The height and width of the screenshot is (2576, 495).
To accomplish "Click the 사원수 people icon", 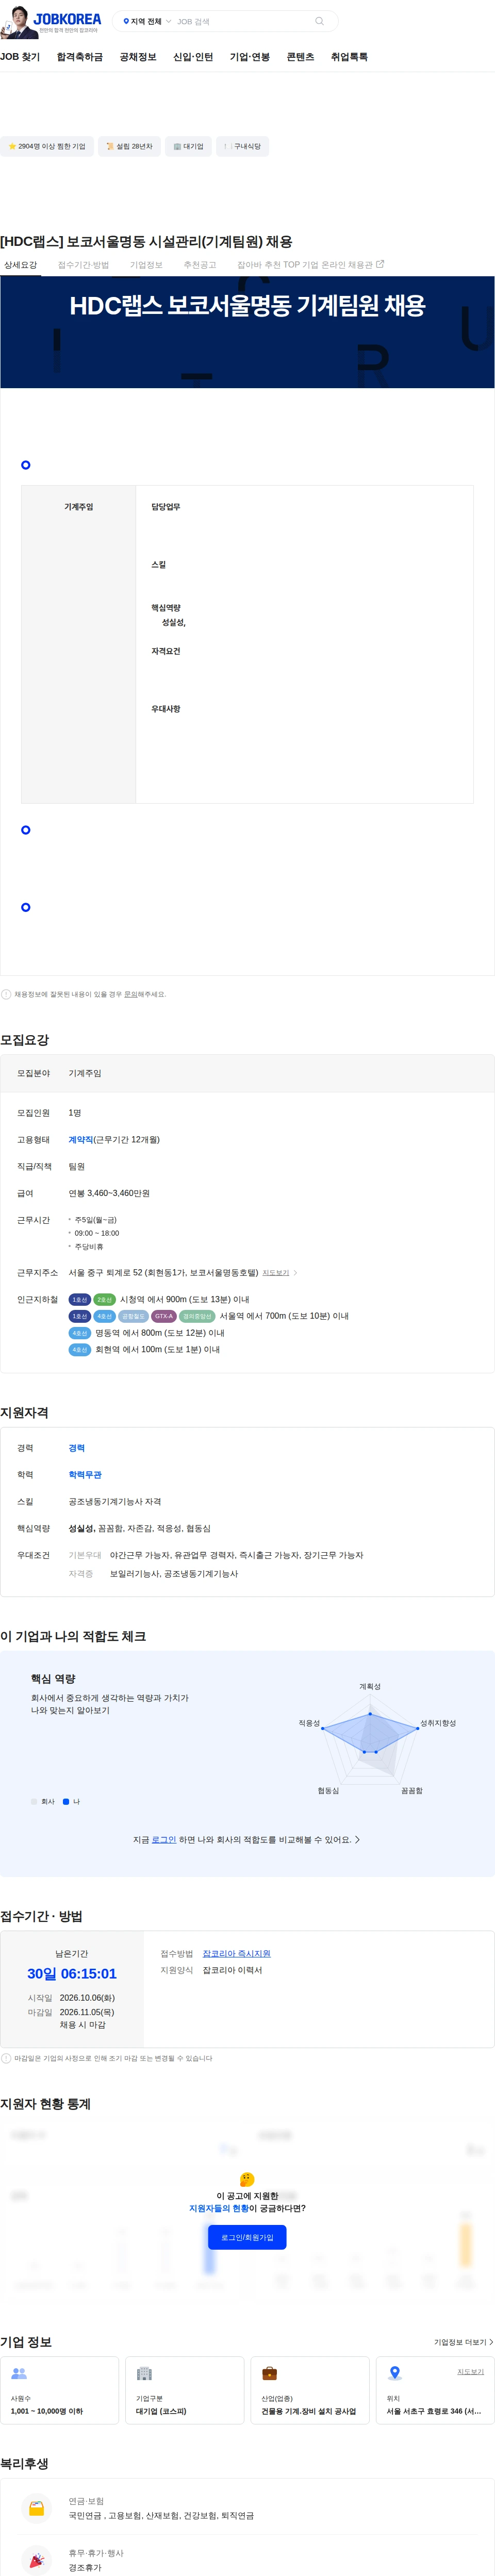I will (19, 2373).
